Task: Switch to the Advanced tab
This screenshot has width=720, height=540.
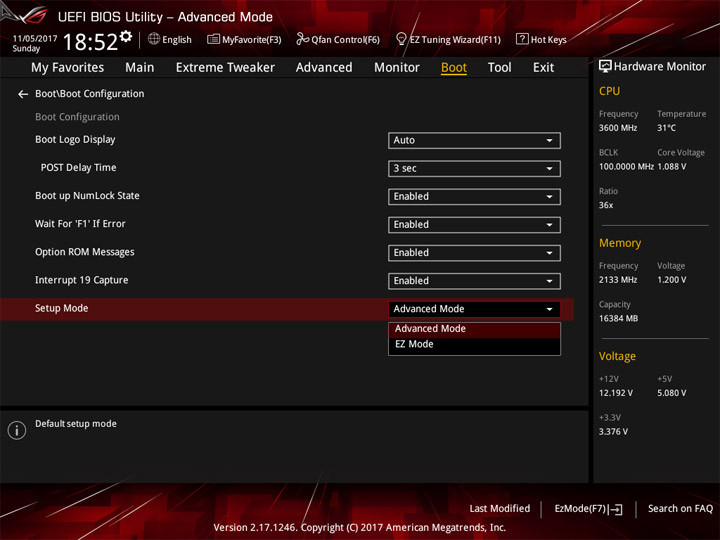Action: [x=324, y=68]
